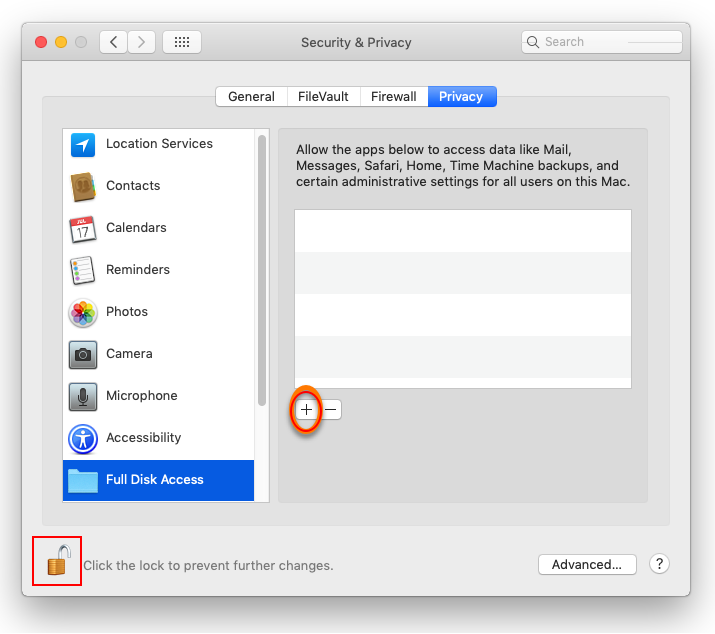
Task: Show all preferences with the grid button
Action: pos(182,42)
